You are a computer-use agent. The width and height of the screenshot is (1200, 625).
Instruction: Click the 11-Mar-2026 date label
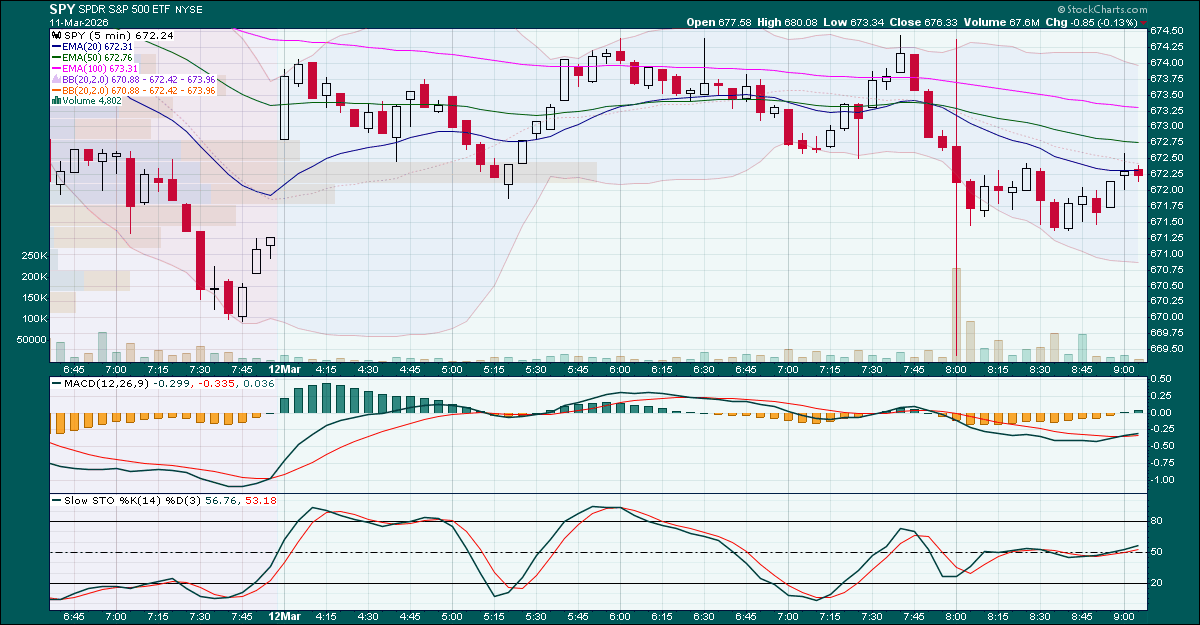[x=81, y=22]
